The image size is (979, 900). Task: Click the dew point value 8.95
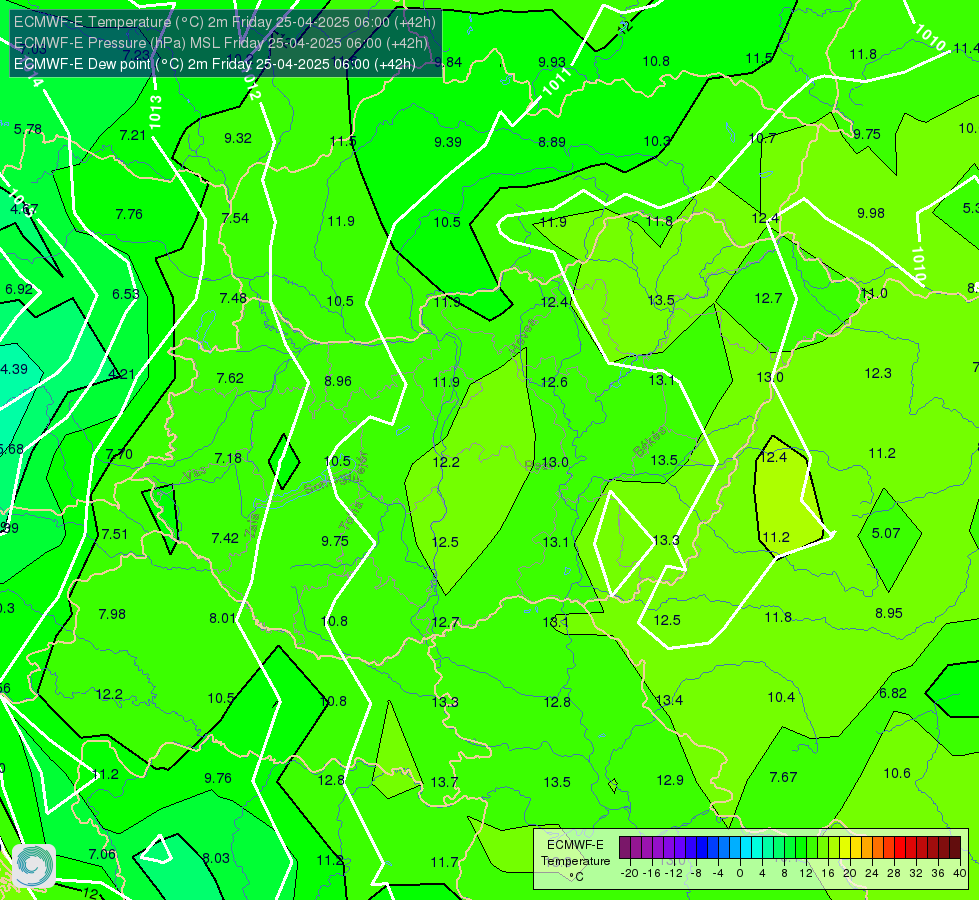click(x=889, y=613)
